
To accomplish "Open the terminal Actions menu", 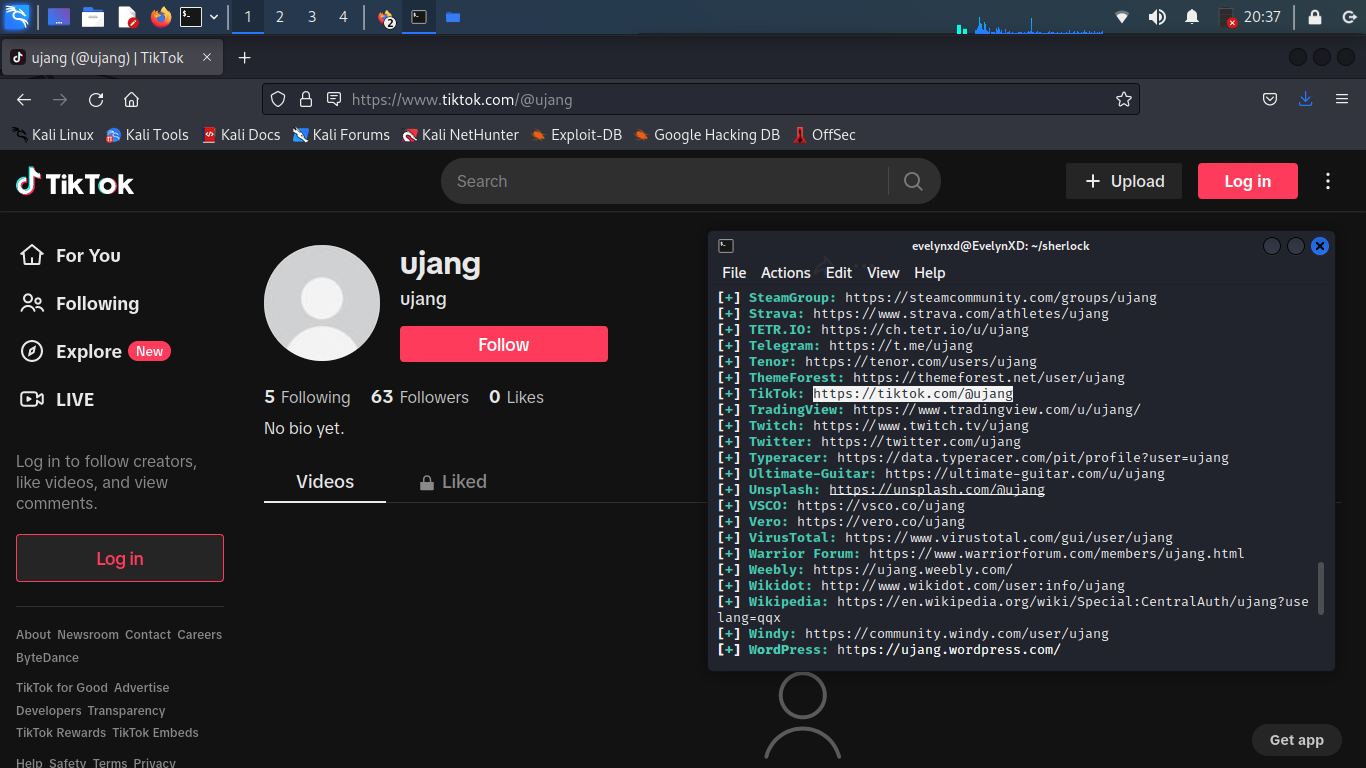I will pyautogui.click(x=786, y=273).
